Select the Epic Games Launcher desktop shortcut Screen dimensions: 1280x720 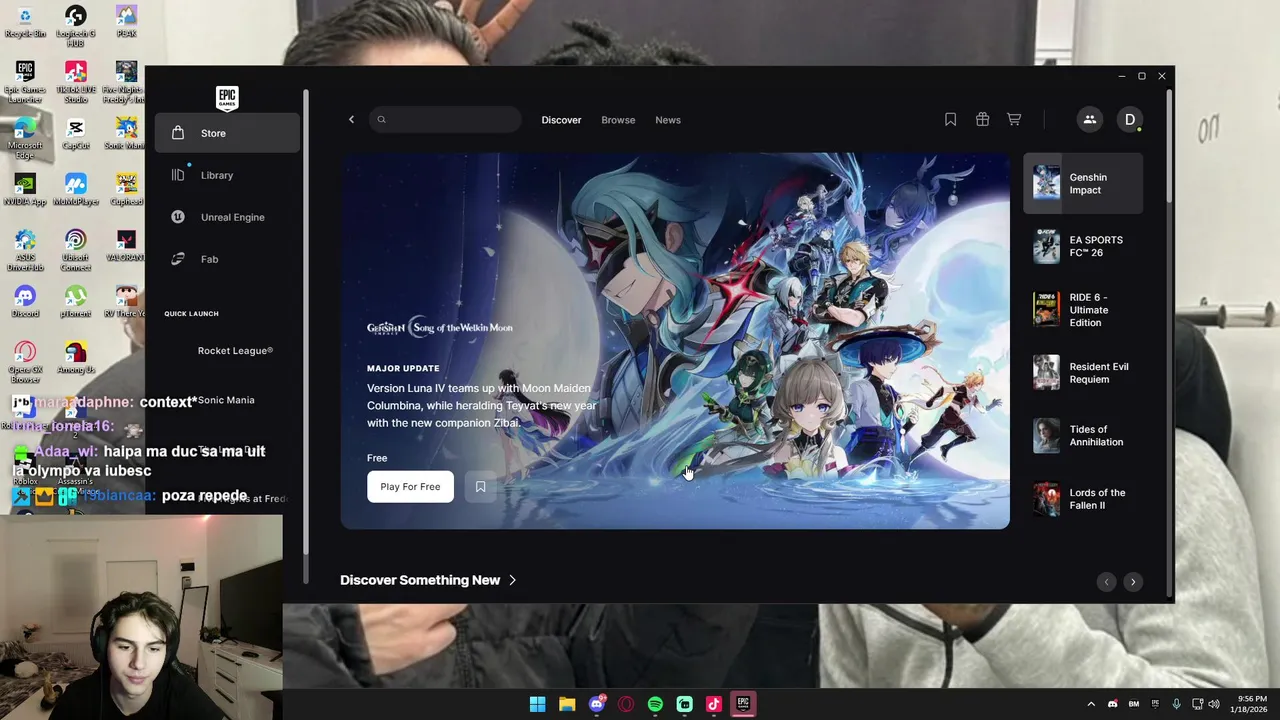point(25,82)
